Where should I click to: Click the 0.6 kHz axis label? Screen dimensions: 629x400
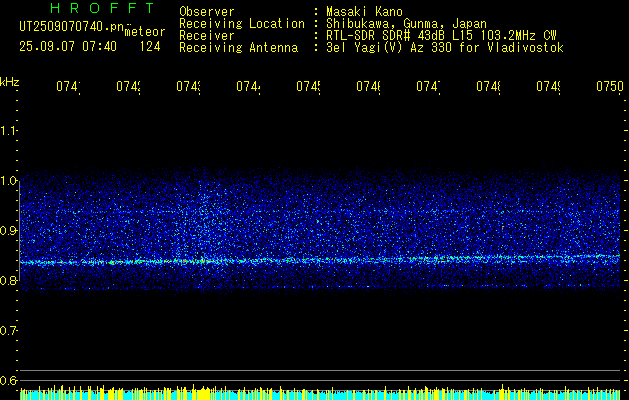[8, 380]
